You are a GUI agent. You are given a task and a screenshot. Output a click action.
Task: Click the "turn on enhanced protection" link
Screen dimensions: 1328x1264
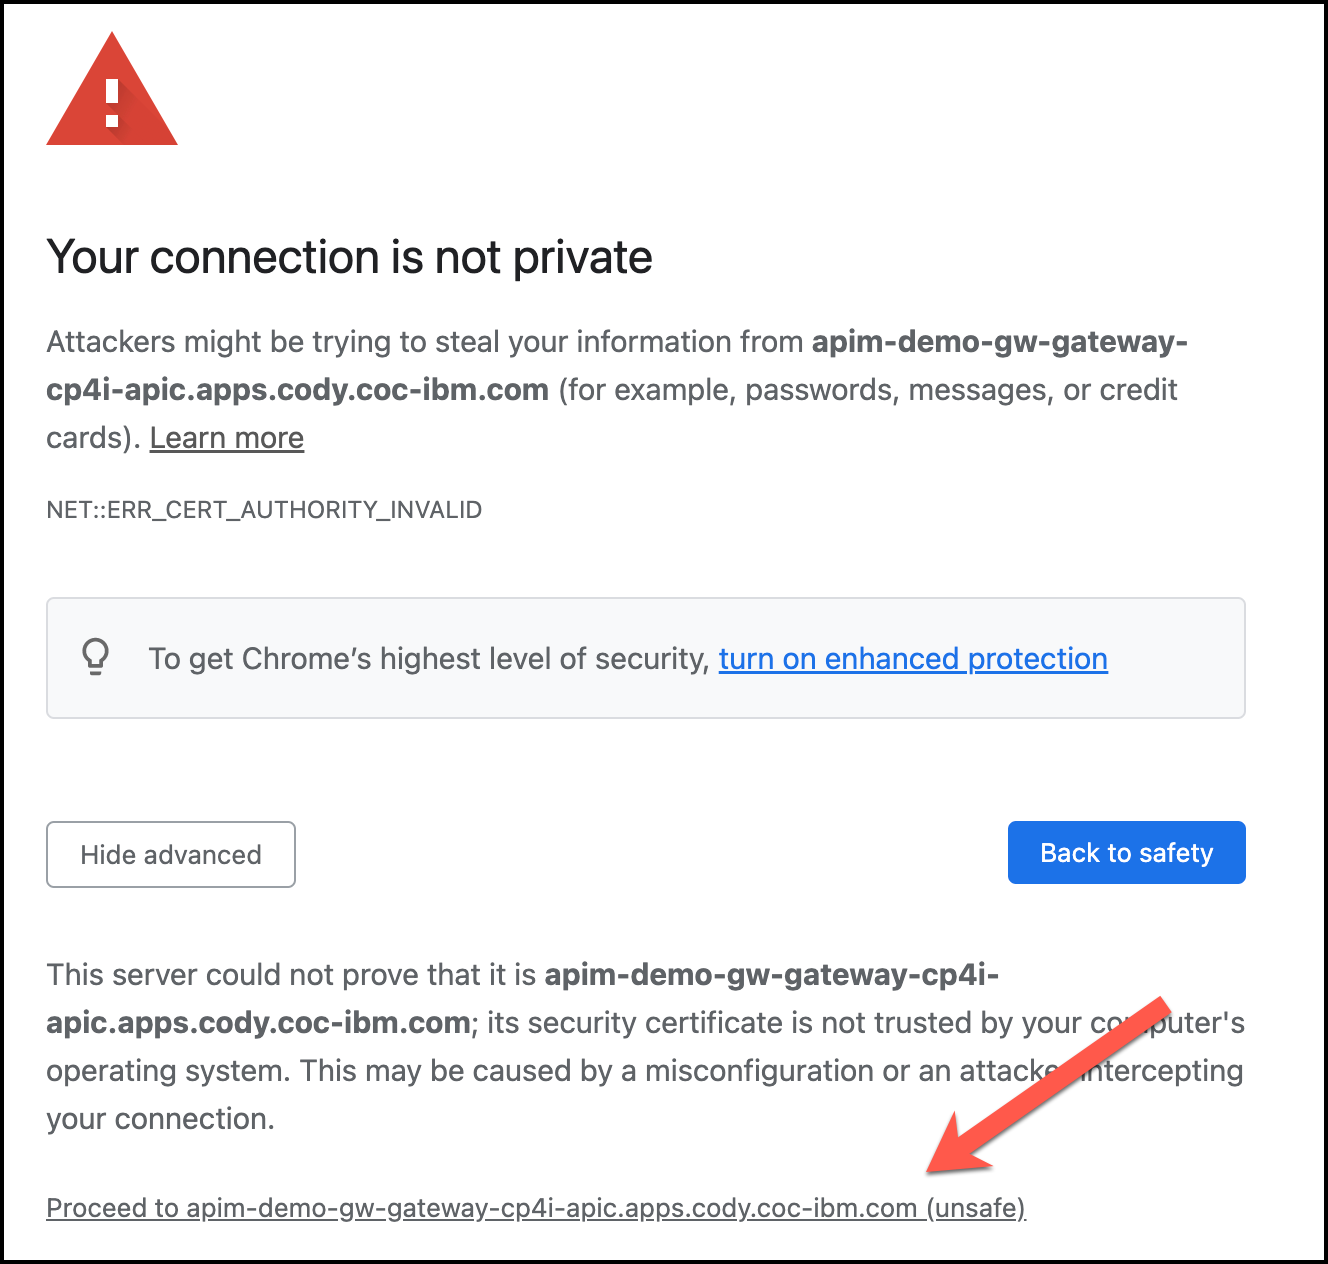pos(912,659)
